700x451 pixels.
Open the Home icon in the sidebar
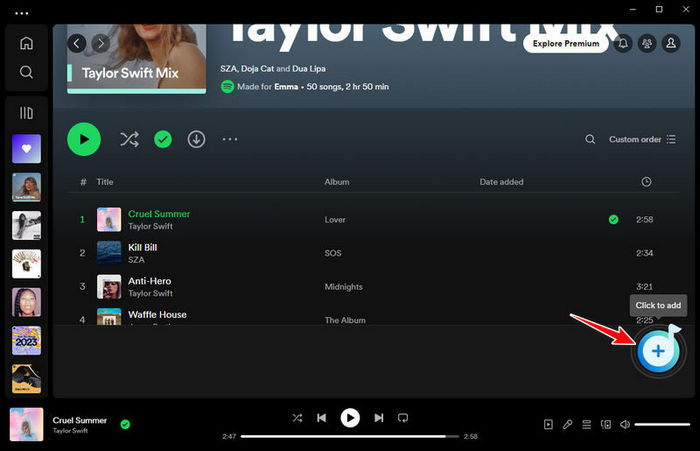(x=26, y=43)
